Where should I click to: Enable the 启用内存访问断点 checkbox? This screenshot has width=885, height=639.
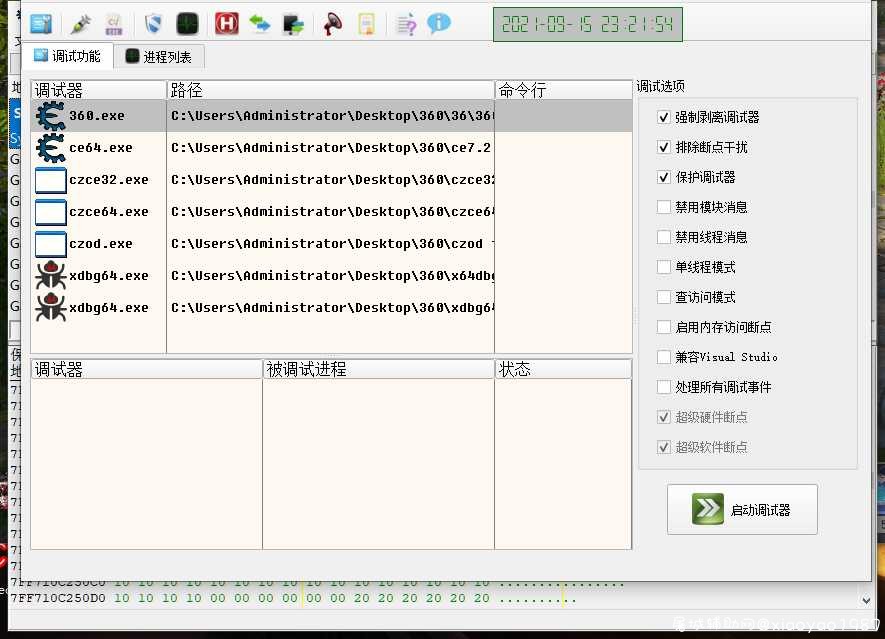click(x=664, y=327)
